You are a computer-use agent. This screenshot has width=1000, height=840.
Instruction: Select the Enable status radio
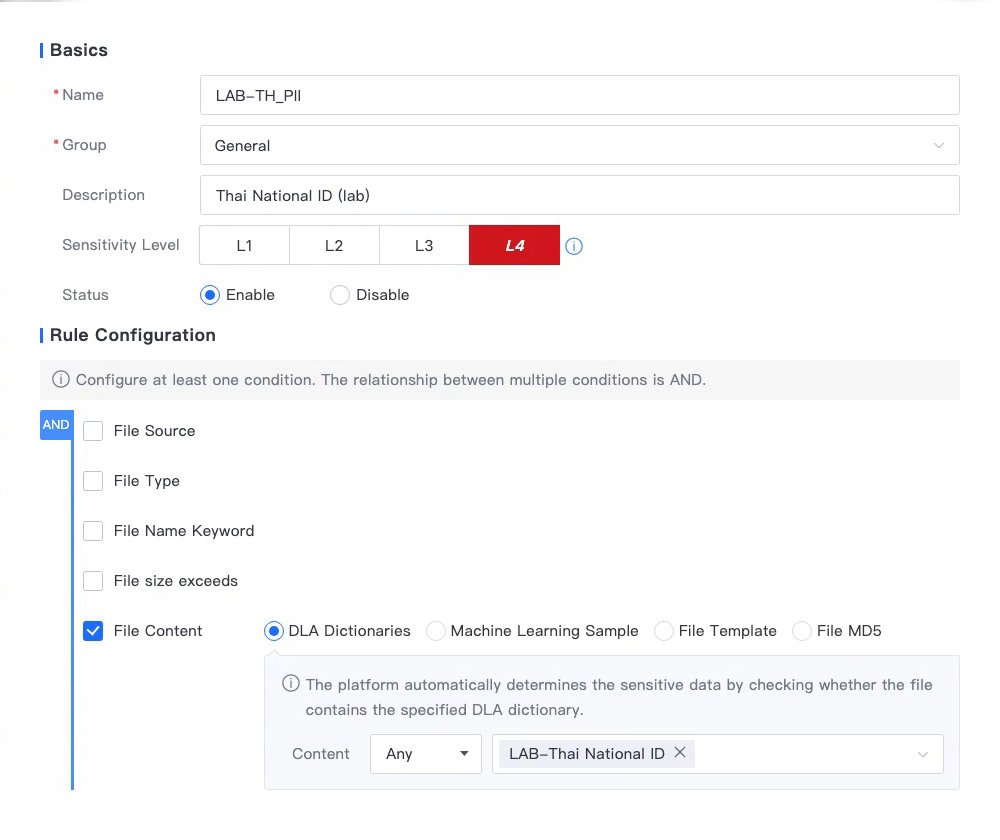pyautogui.click(x=210, y=295)
